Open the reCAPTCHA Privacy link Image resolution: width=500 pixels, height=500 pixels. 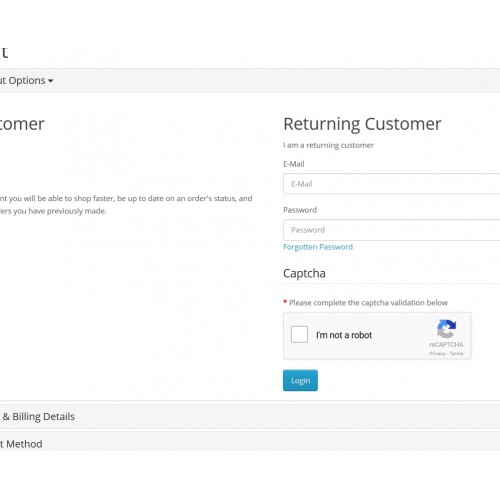coord(437,353)
